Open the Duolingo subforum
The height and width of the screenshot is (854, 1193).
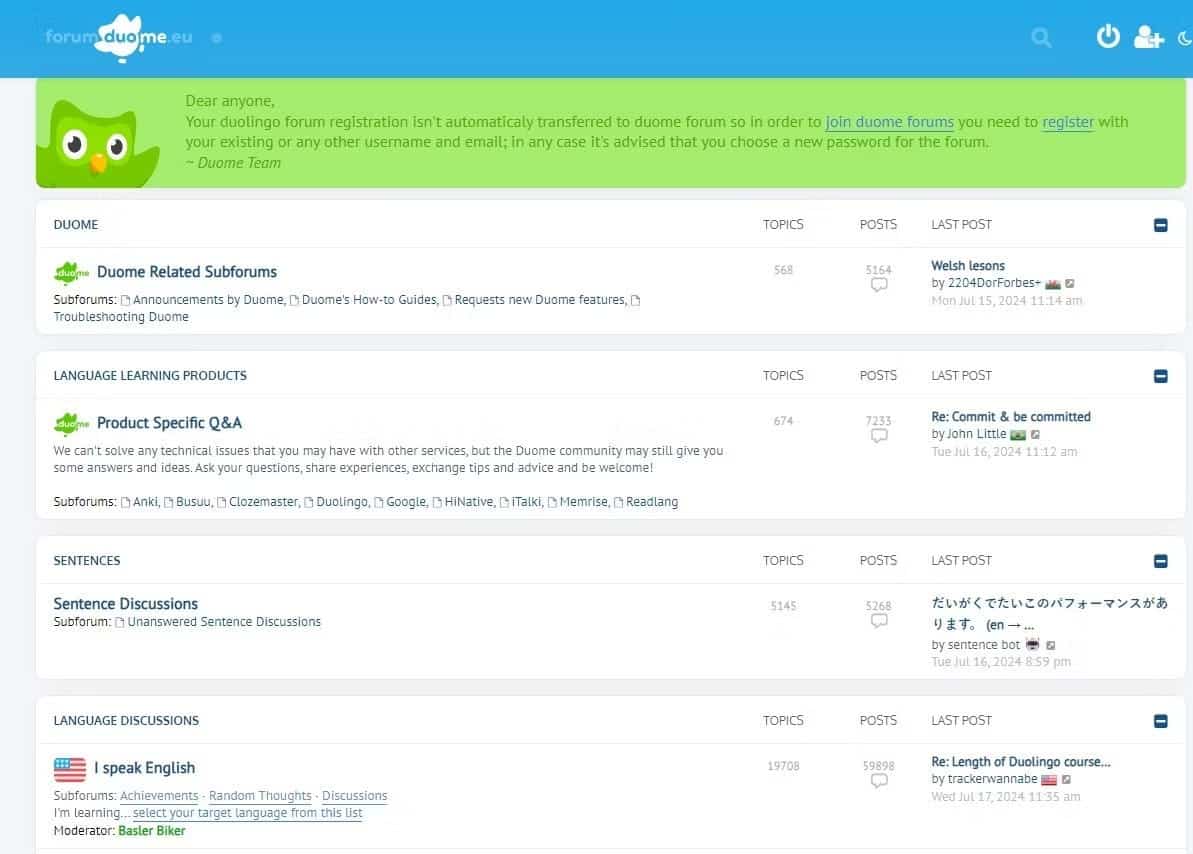pos(343,501)
